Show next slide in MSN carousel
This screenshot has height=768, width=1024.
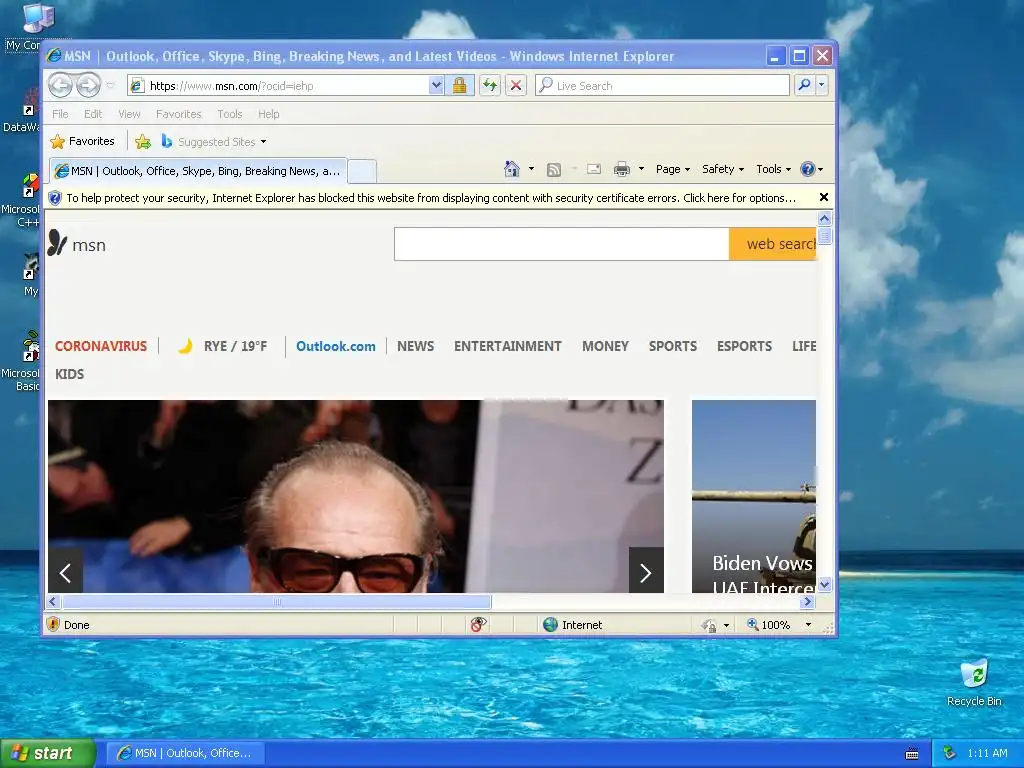646,573
